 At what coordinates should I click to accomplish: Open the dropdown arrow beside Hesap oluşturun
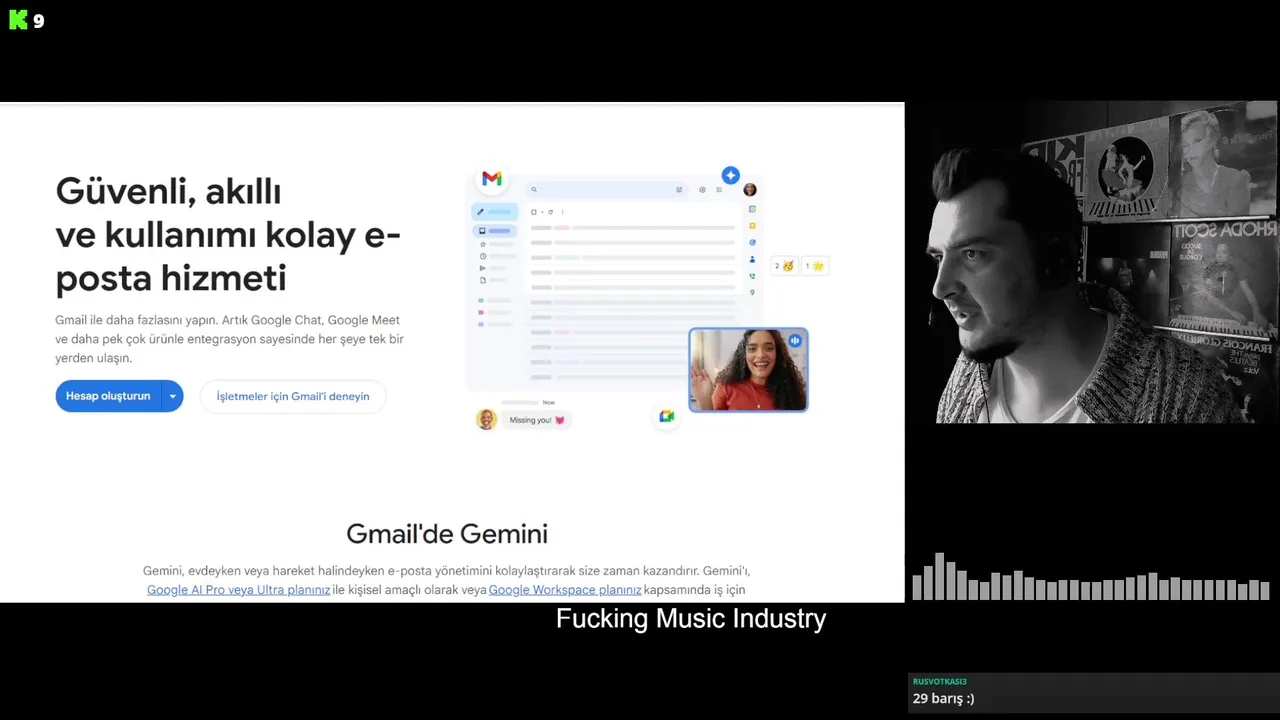pyautogui.click(x=172, y=396)
